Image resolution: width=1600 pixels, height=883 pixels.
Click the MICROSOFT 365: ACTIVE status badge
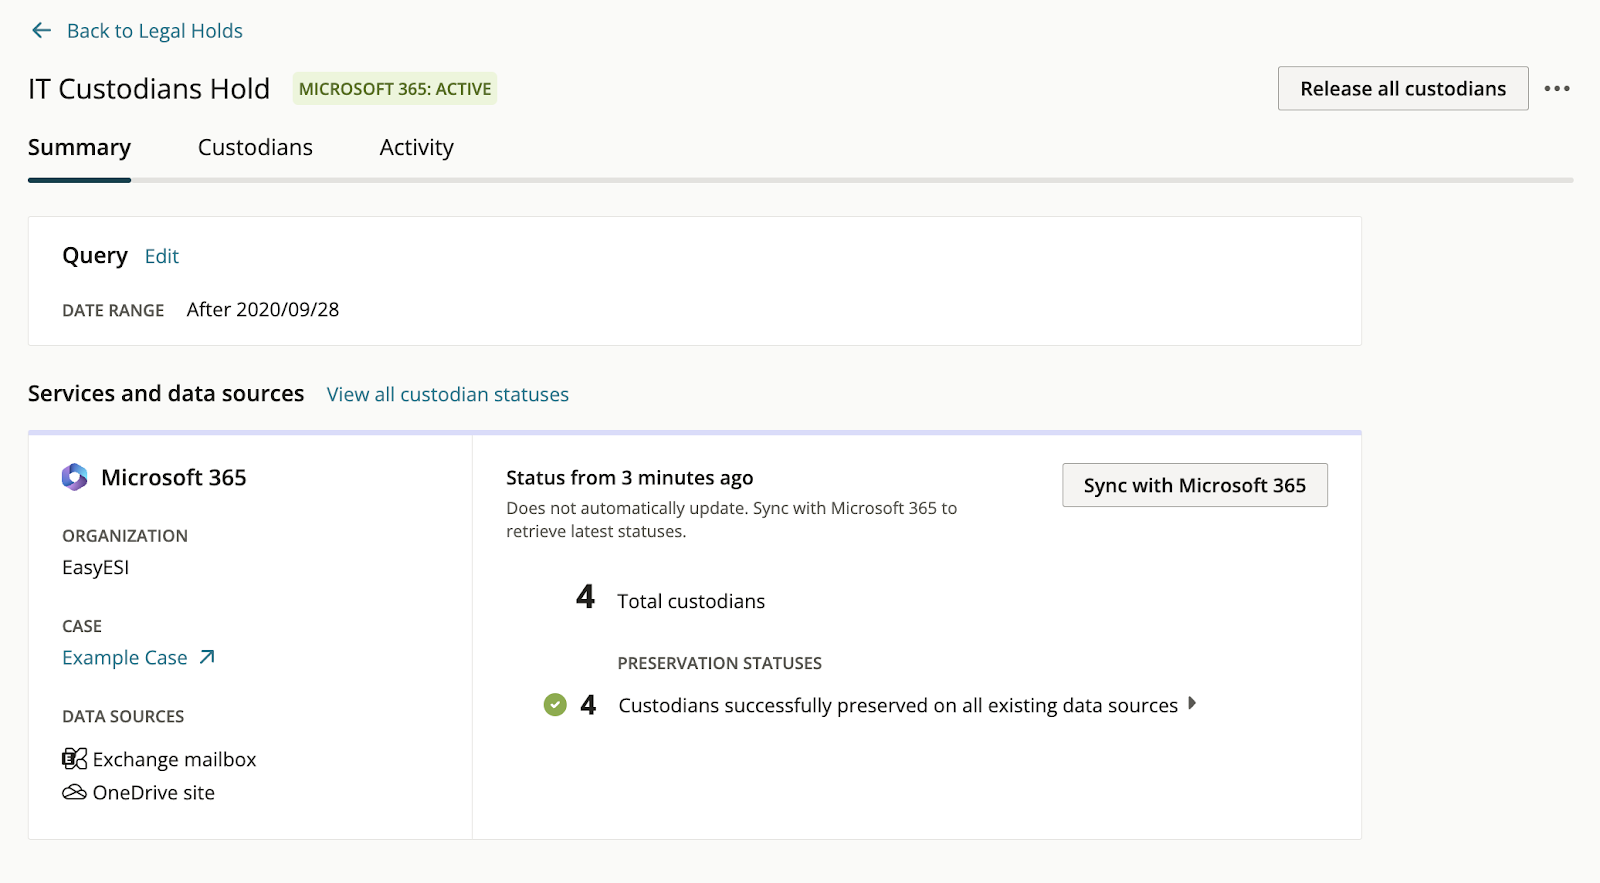pos(395,89)
